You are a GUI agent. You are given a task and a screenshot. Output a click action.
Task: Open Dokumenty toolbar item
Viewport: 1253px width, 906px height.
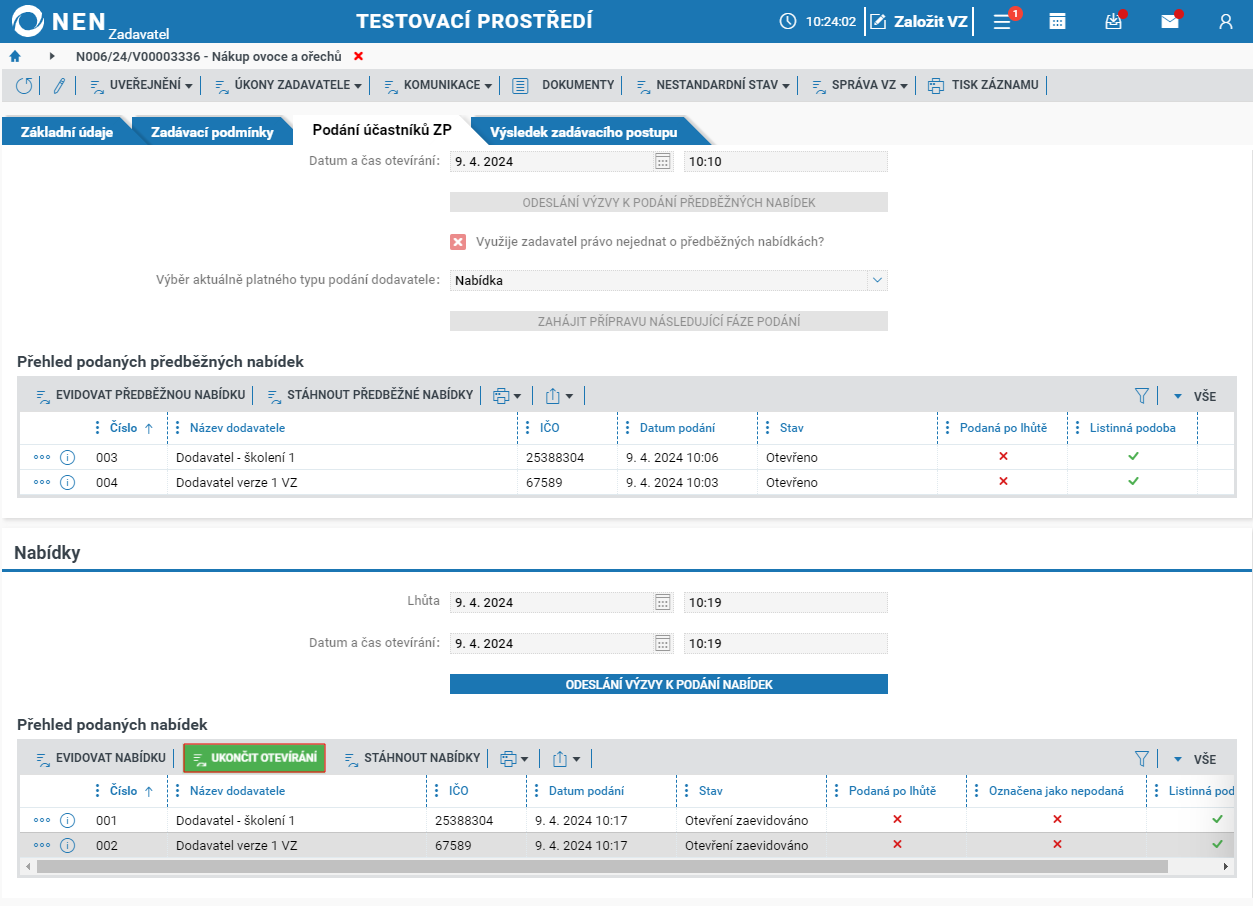[x=564, y=86]
